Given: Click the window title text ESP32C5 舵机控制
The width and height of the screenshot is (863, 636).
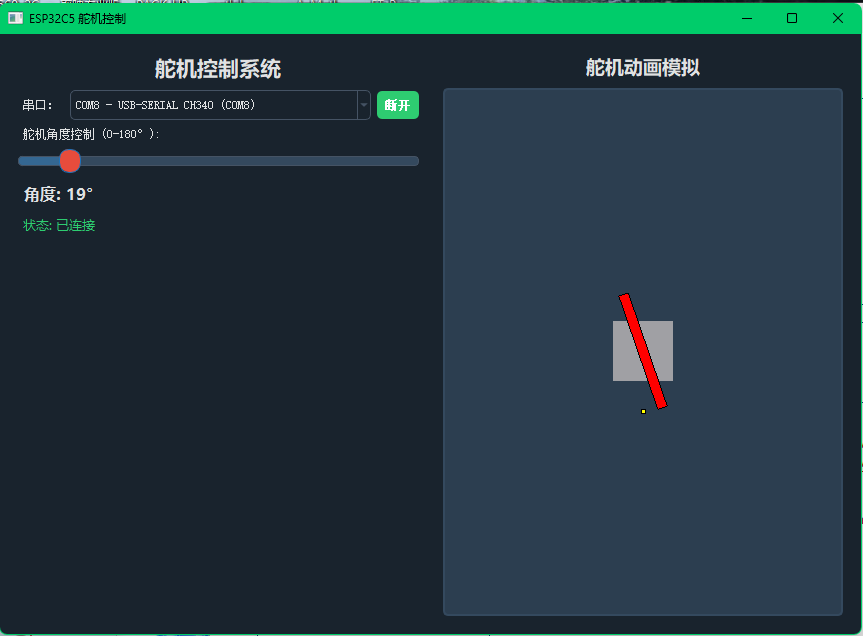Looking at the screenshot, I should pos(78,19).
